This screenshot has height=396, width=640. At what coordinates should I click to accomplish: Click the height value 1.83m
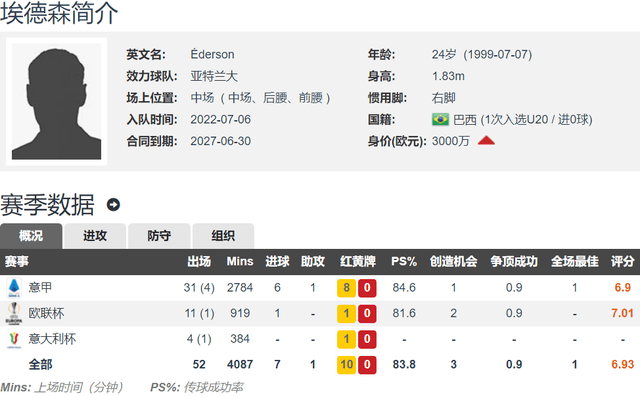[448, 76]
